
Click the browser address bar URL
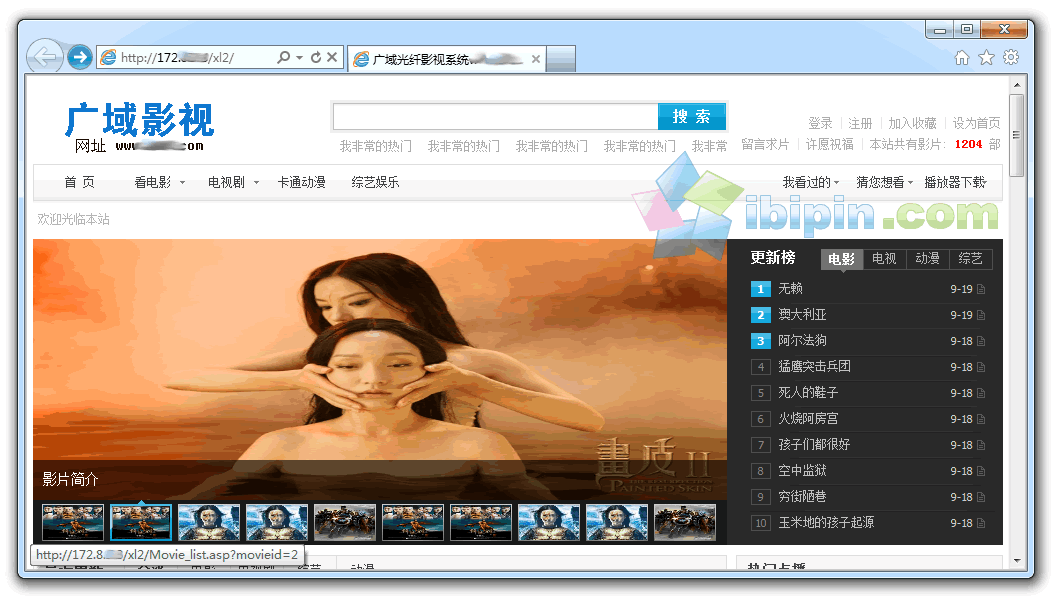point(177,58)
